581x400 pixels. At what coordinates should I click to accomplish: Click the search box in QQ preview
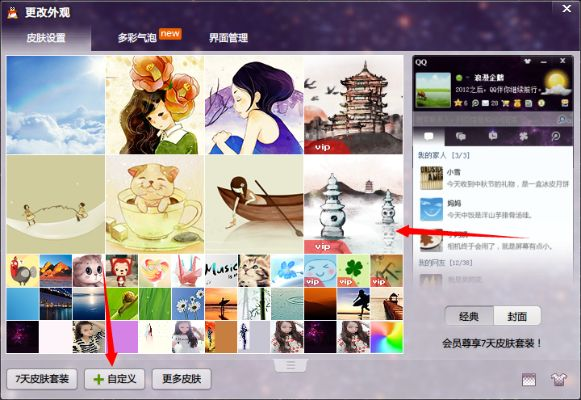click(x=493, y=119)
